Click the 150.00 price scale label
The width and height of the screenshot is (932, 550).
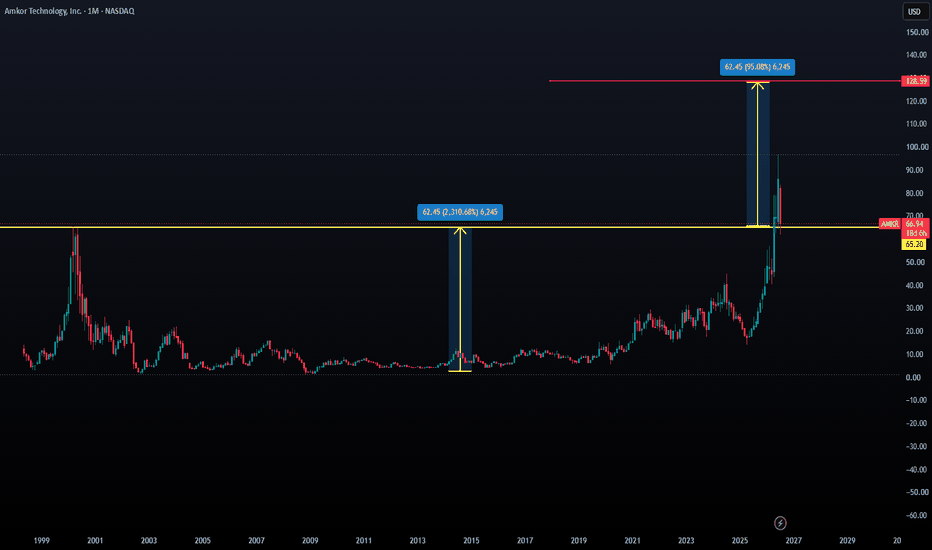coord(917,32)
